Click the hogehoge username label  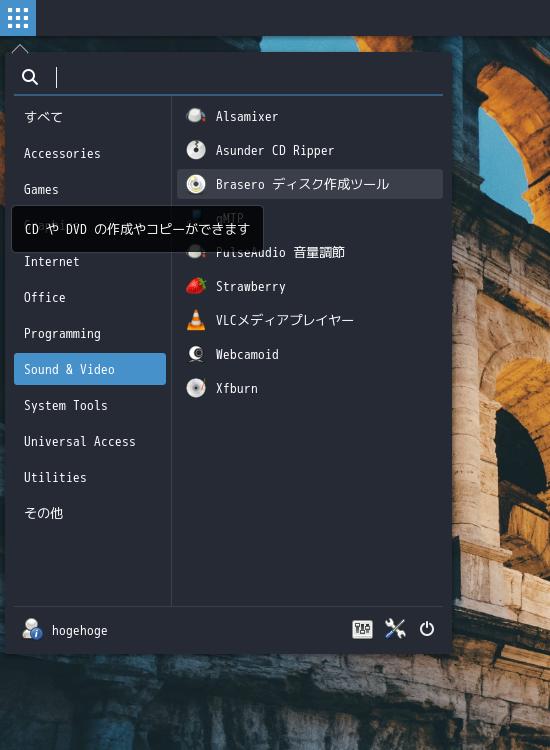pyautogui.click(x=79, y=630)
